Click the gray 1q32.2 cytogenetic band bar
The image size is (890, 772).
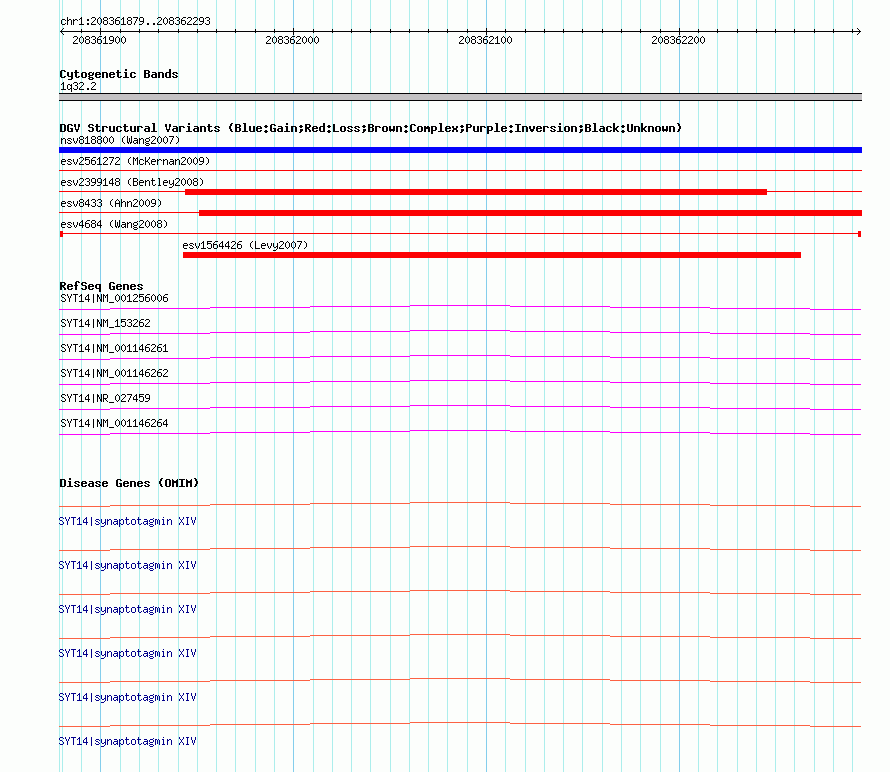[460, 97]
